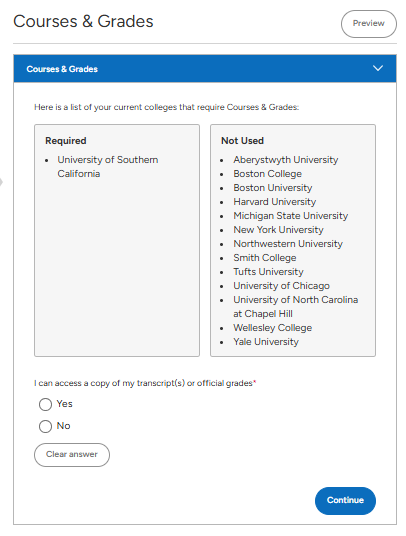Click Michigan State University list entry
This screenshot has height=536, width=406.
click(291, 216)
